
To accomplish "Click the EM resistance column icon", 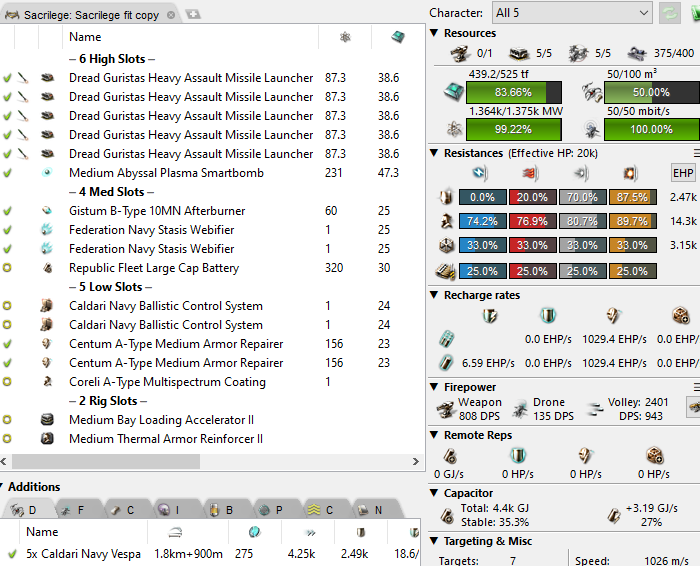I will (481, 173).
